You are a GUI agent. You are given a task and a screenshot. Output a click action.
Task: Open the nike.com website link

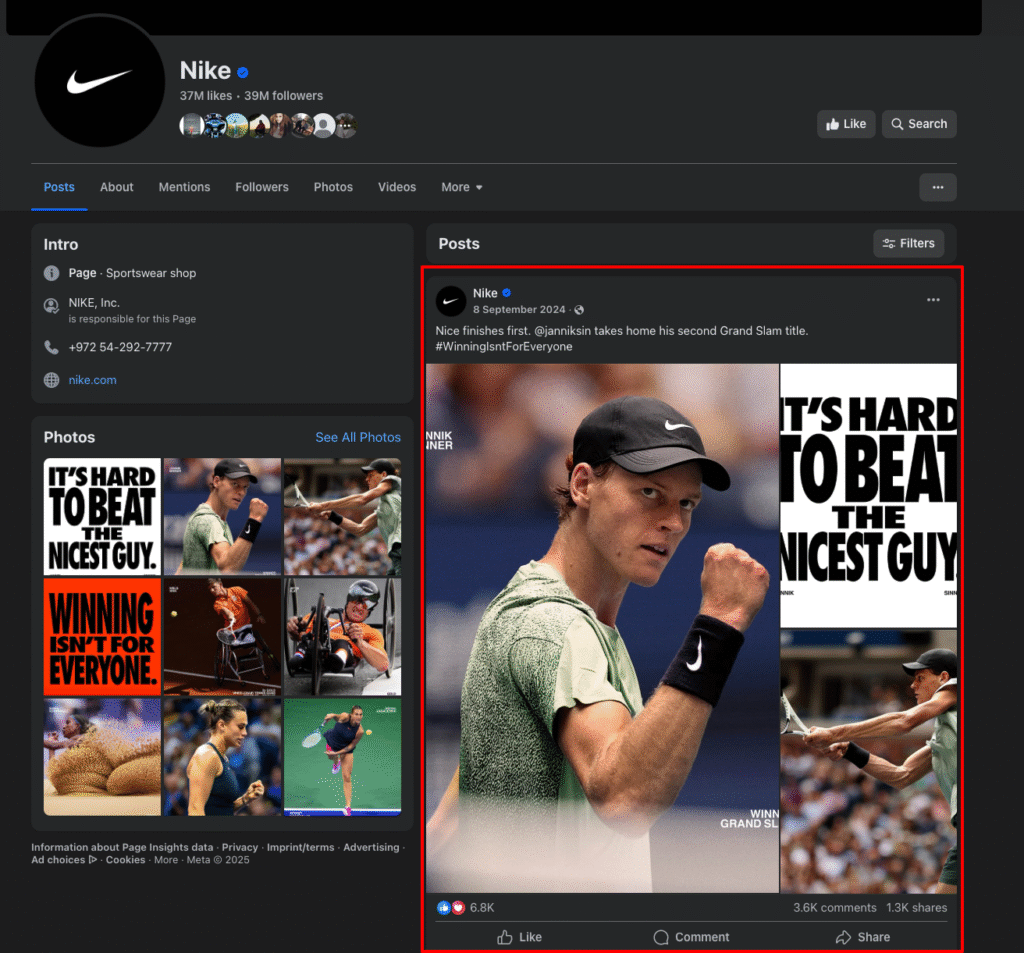pyautogui.click(x=93, y=380)
